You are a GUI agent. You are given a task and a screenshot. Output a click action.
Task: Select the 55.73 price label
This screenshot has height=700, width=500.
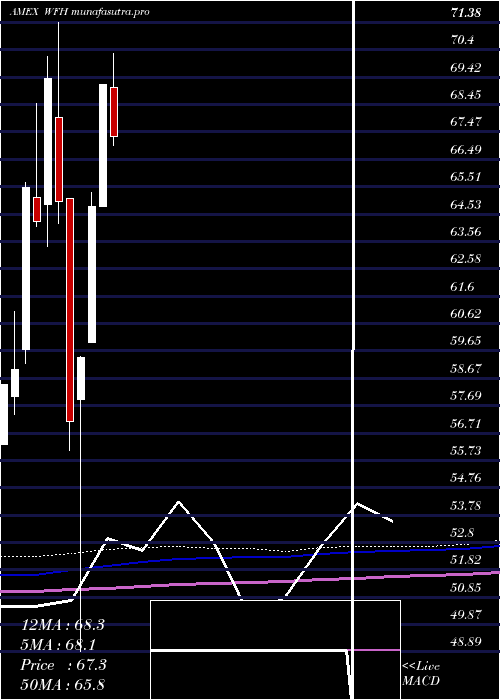[x=466, y=451]
